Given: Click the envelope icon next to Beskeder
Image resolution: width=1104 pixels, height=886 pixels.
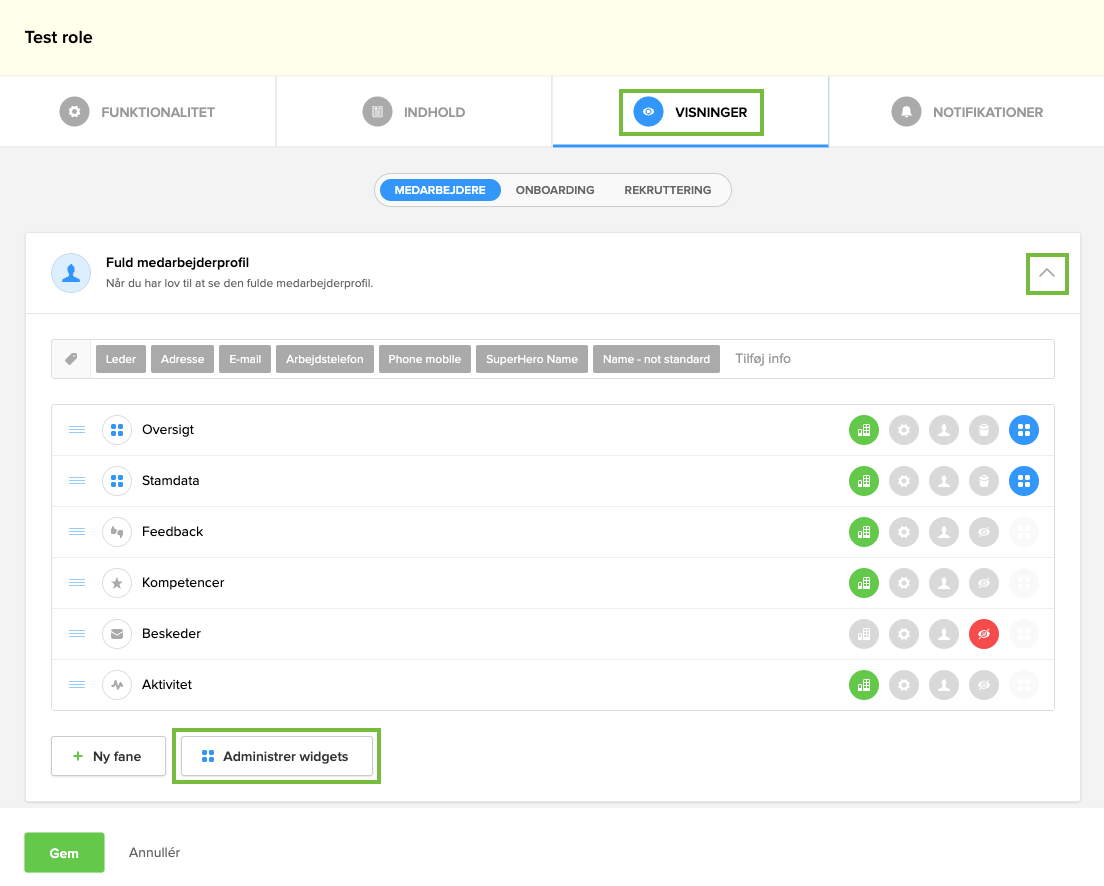Looking at the screenshot, I should coord(117,634).
